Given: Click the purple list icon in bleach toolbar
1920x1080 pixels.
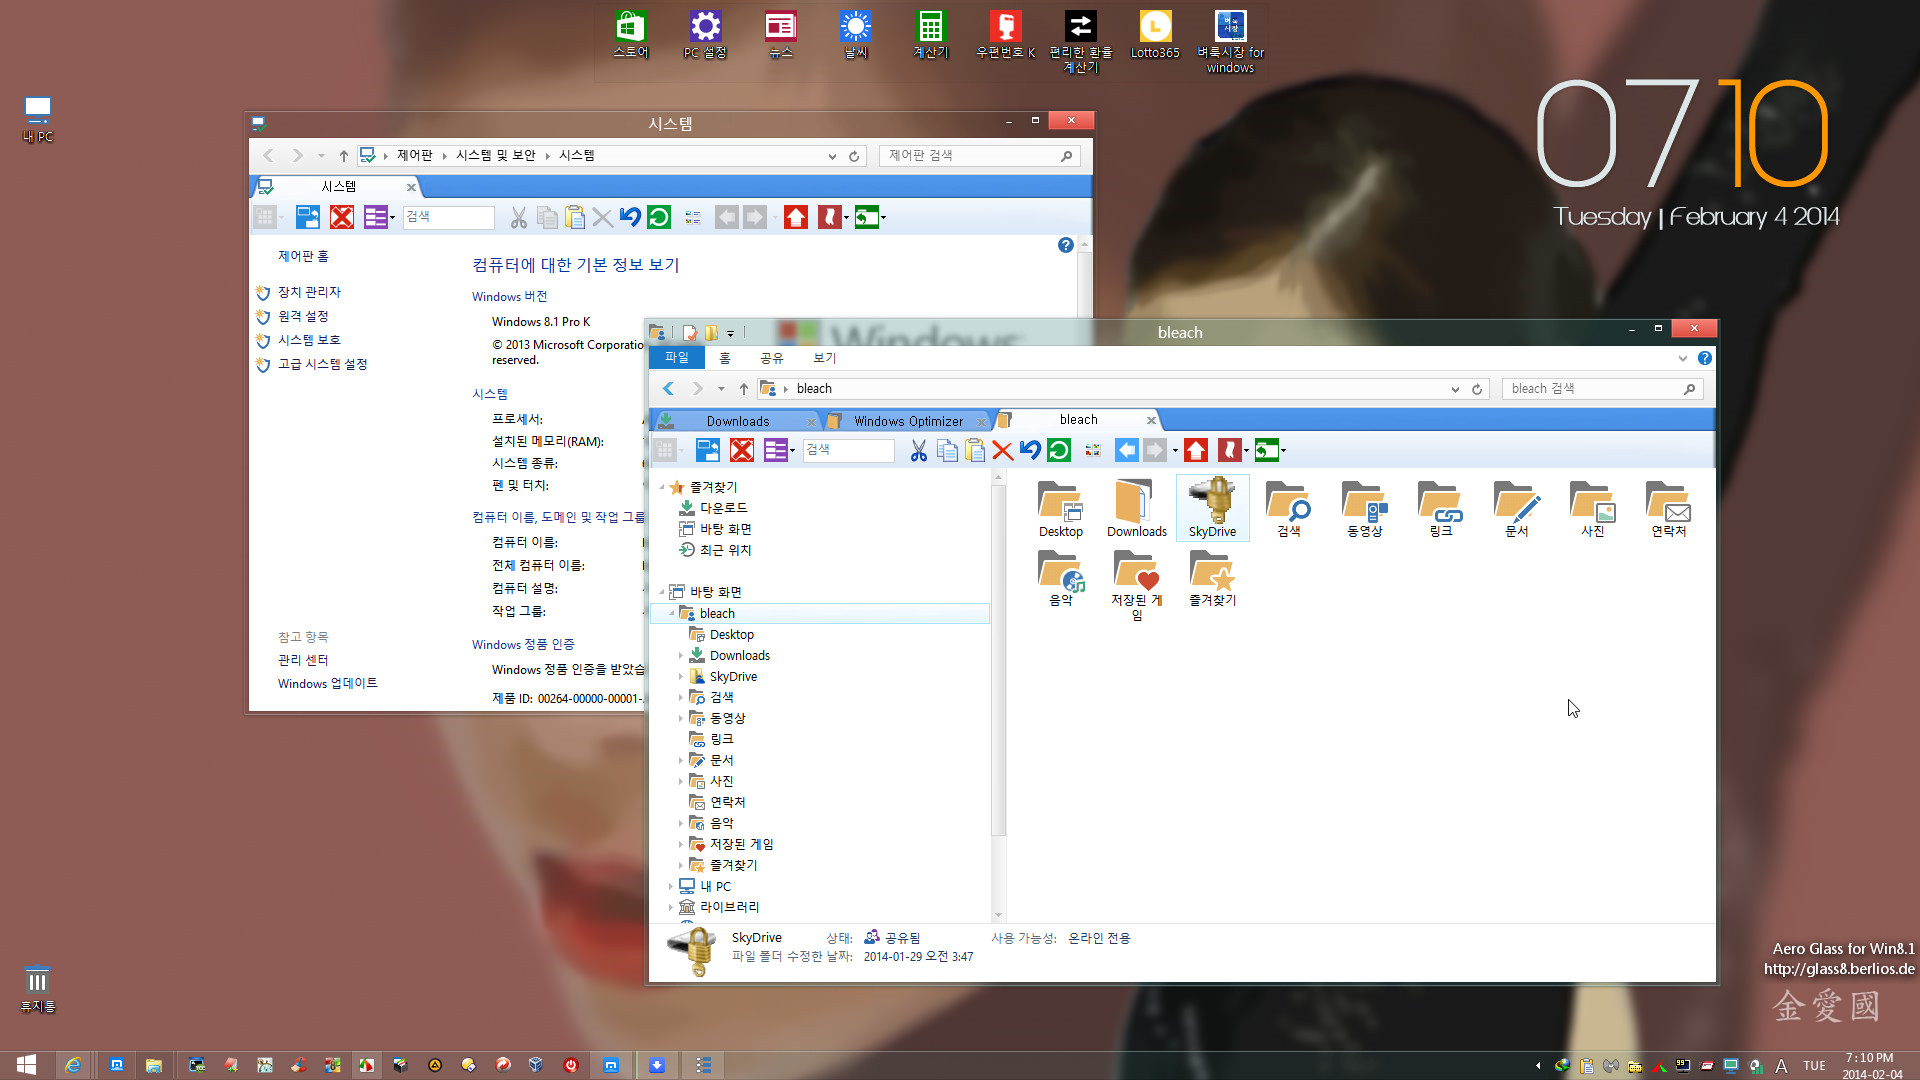Looking at the screenshot, I should (775, 451).
